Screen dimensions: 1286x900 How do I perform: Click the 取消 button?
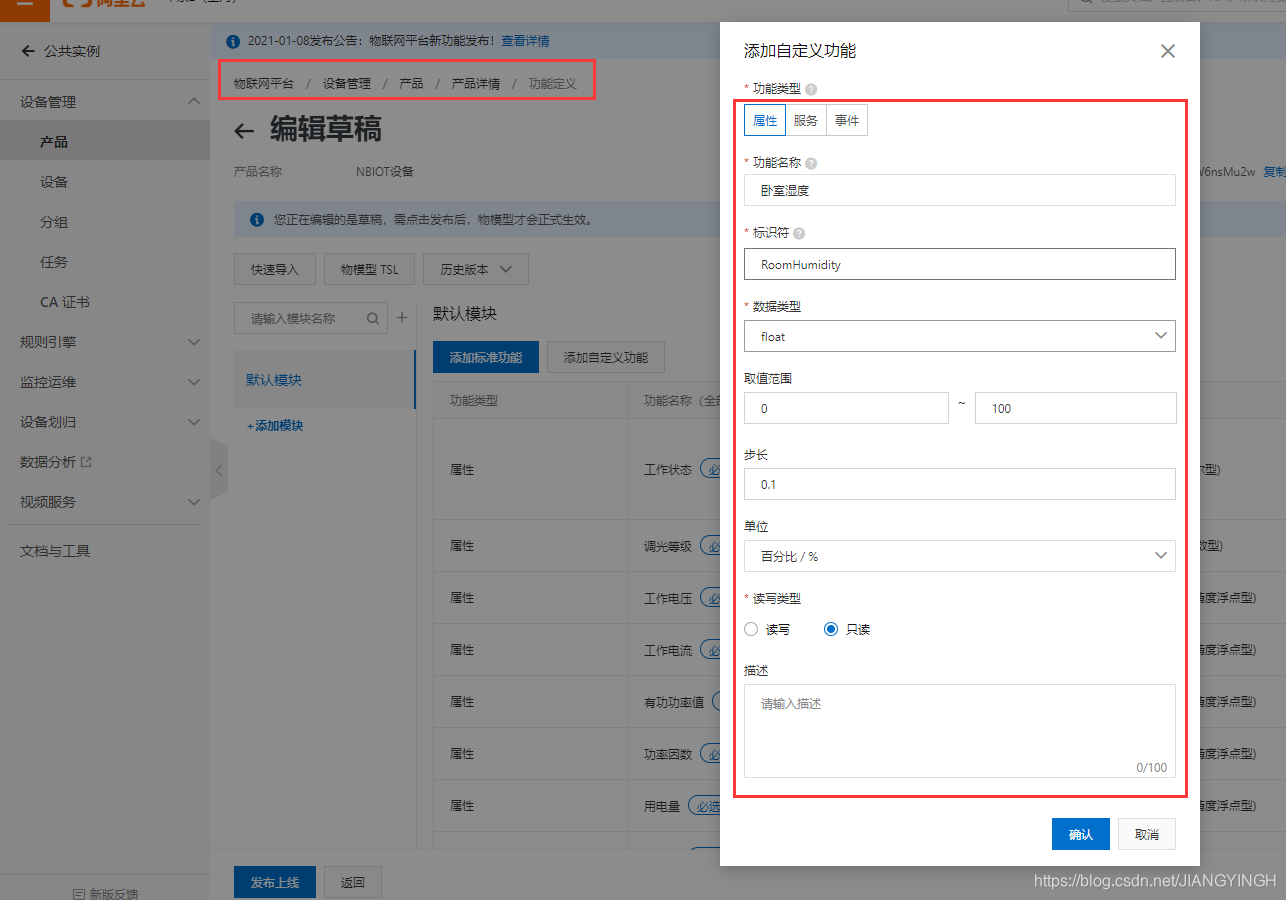pyautogui.click(x=1146, y=834)
